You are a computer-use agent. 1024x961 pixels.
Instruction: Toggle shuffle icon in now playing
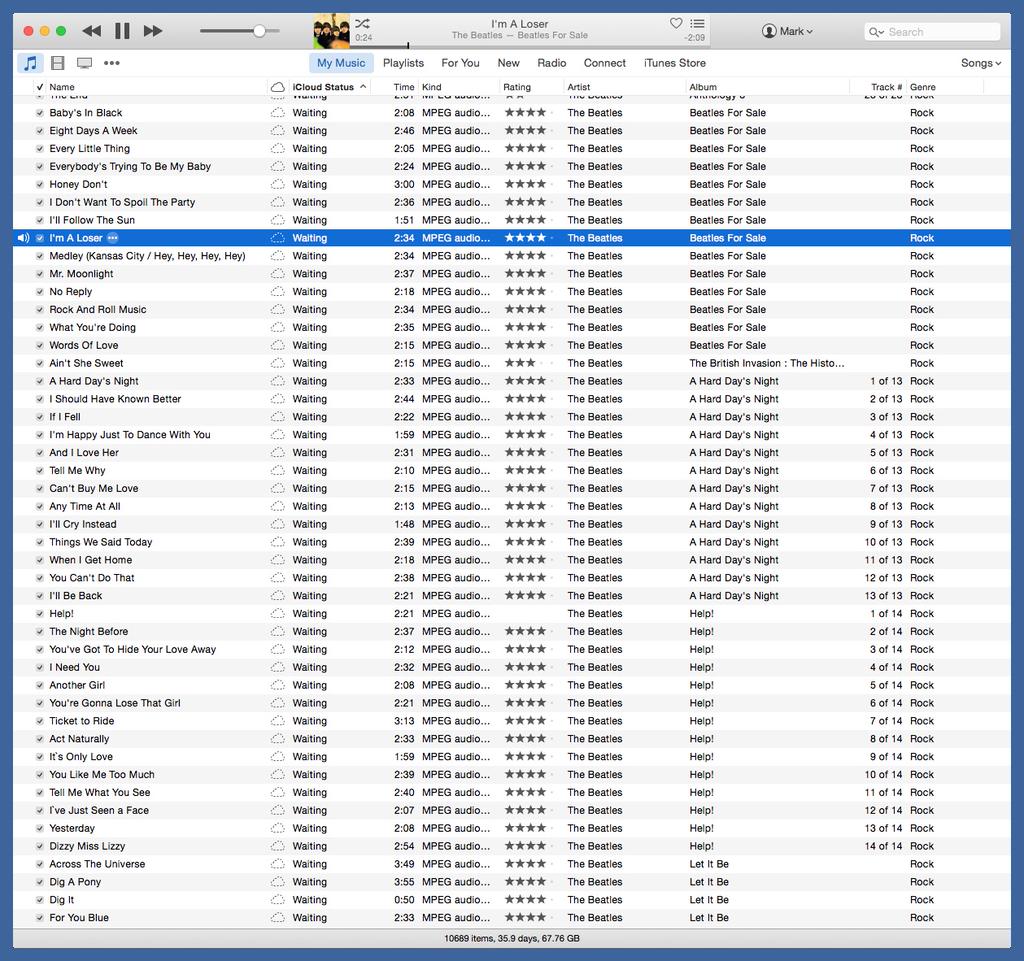pos(362,23)
